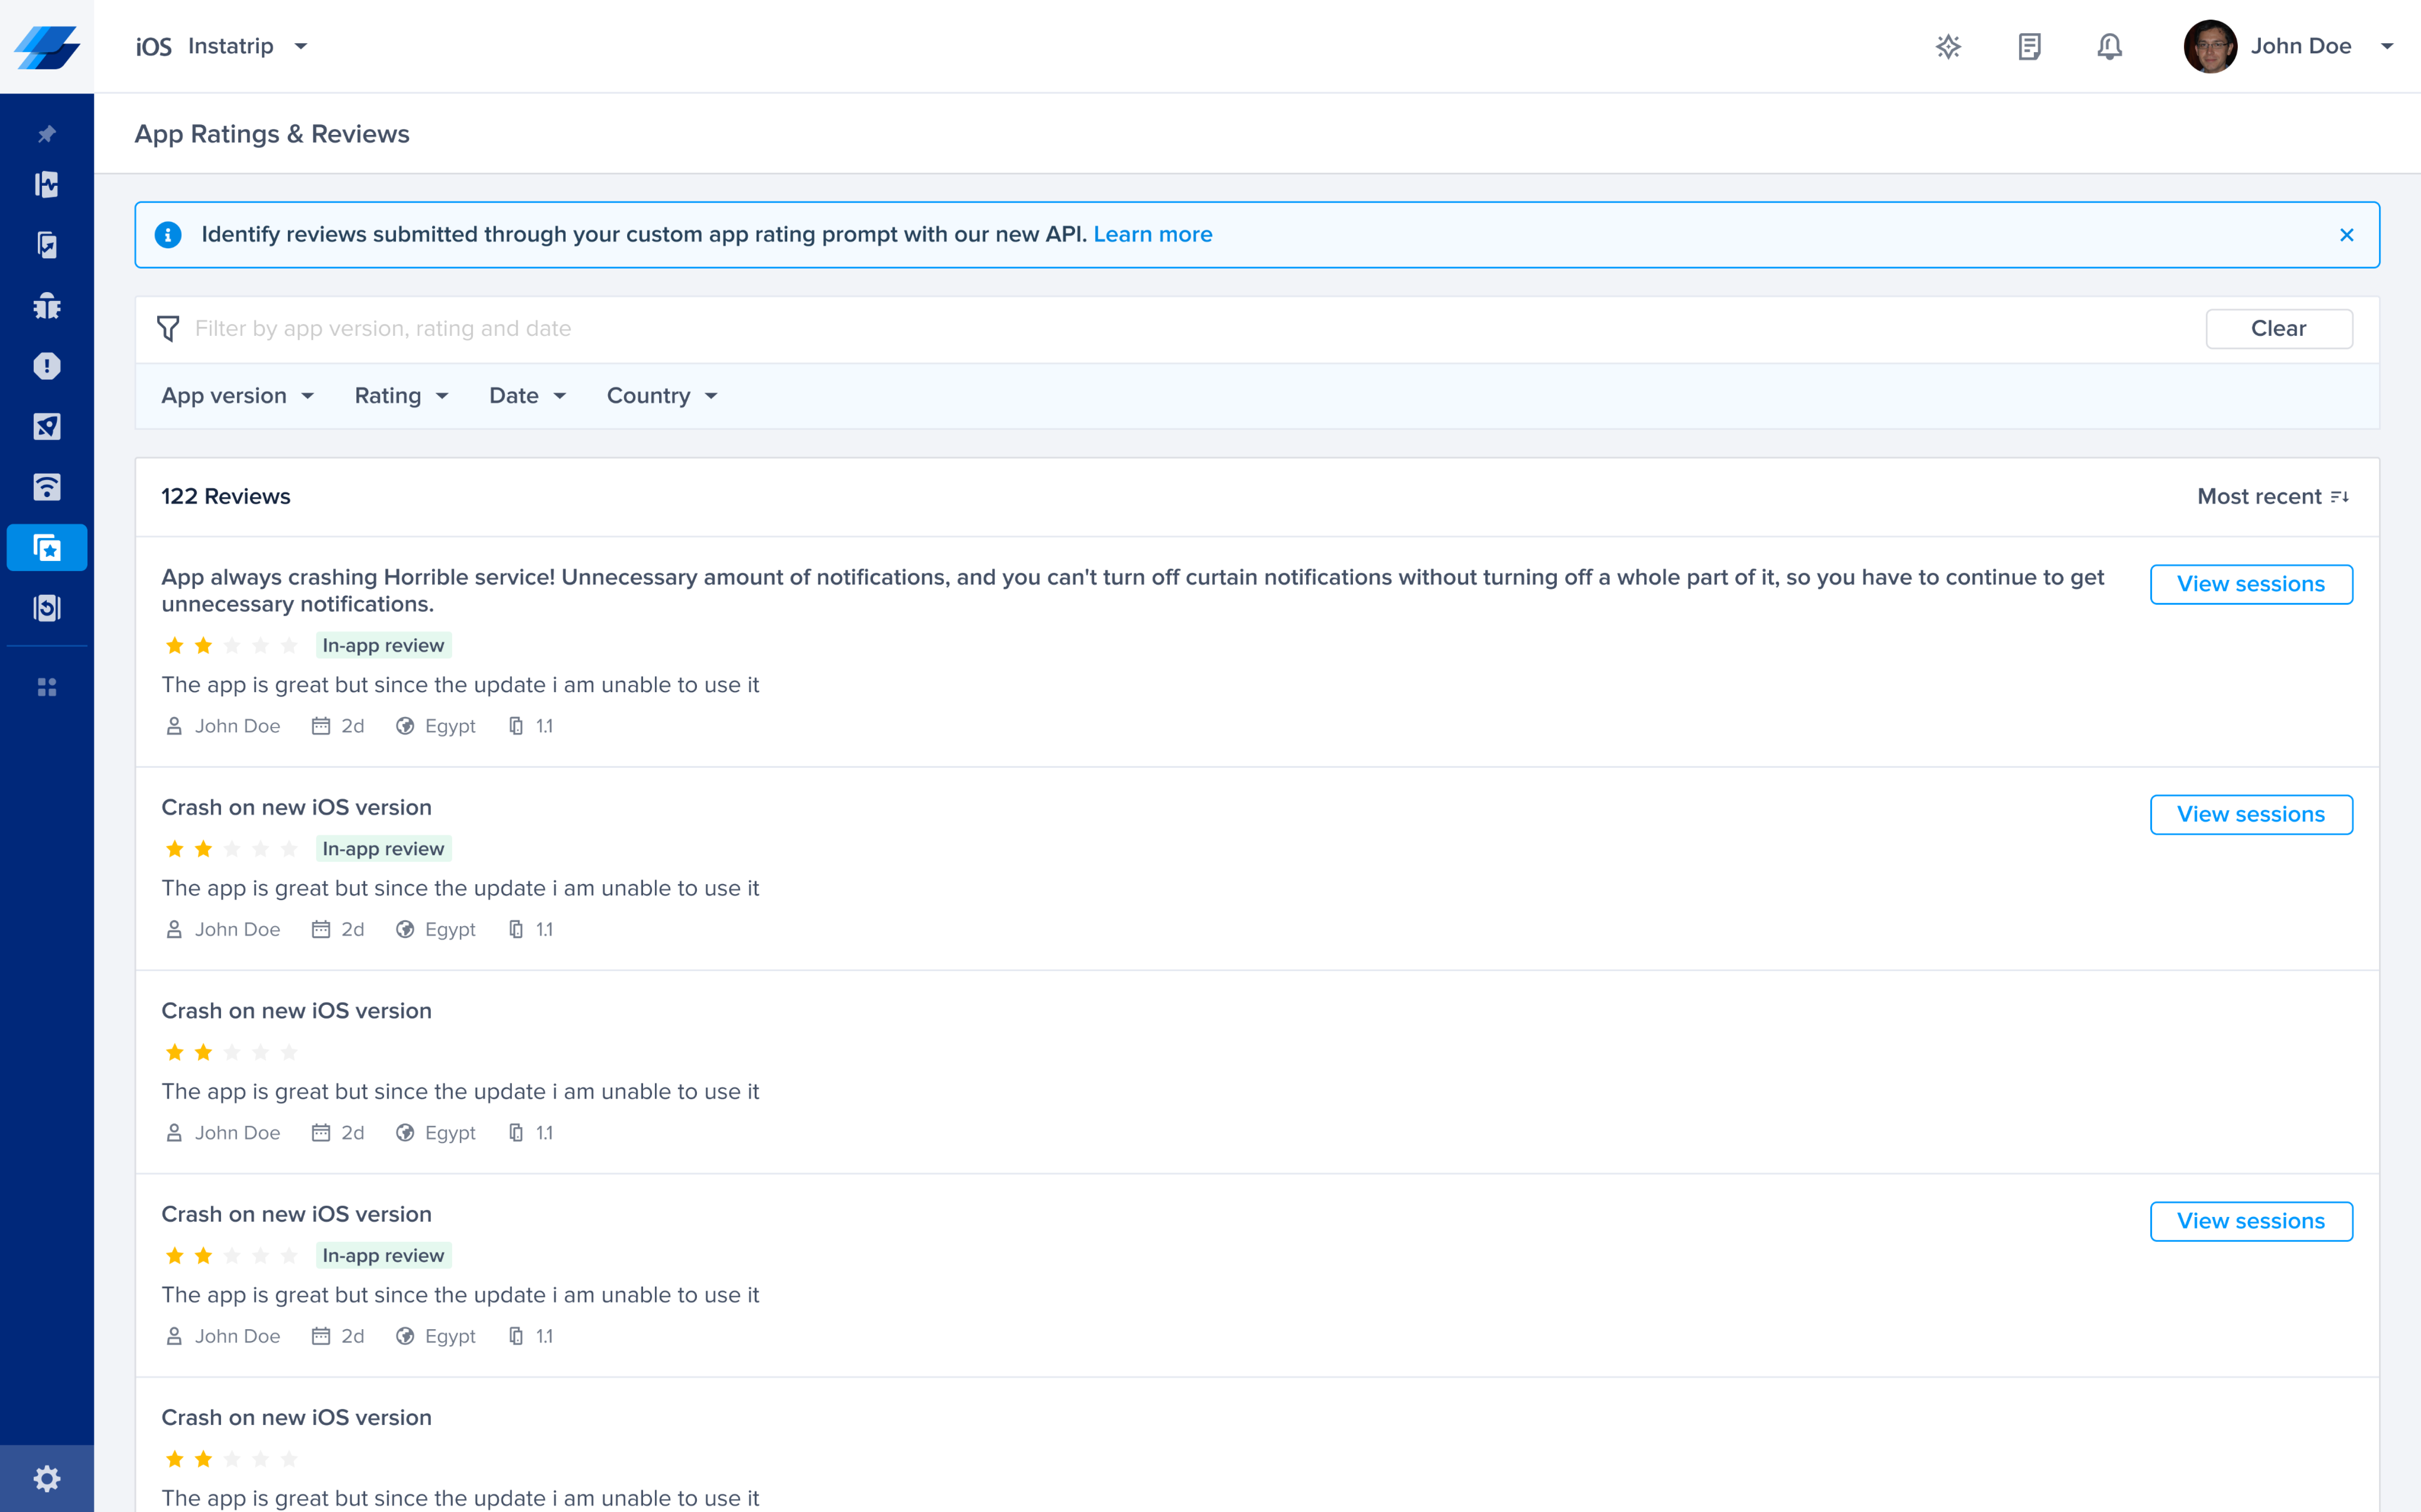Click the Clear filters button
This screenshot has width=2421, height=1512.
pyautogui.click(x=2278, y=329)
